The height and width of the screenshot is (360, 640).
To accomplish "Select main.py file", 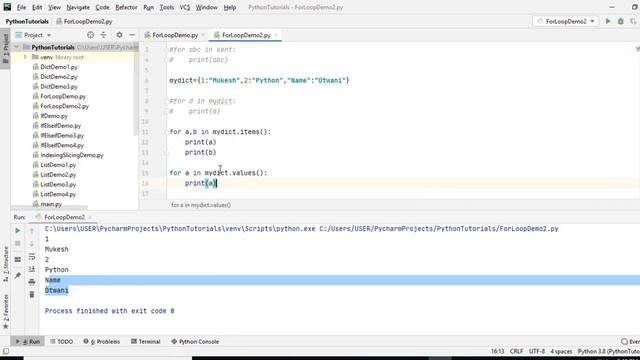I will pyautogui.click(x=51, y=204).
